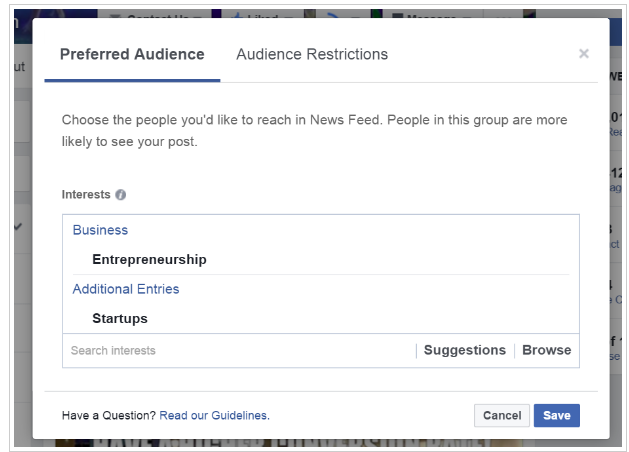Click the Interests label

86,195
